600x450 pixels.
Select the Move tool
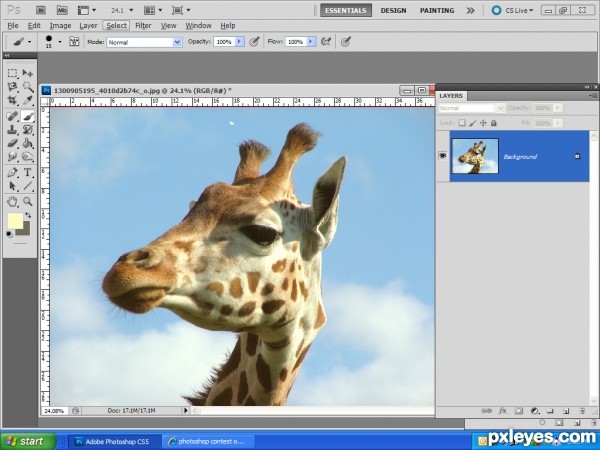28,73
